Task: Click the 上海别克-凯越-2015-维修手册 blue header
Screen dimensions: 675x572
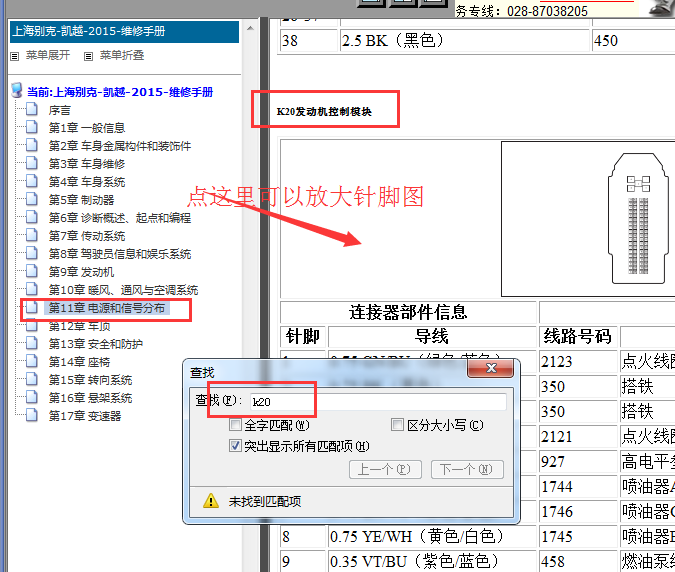Action: pyautogui.click(x=124, y=31)
